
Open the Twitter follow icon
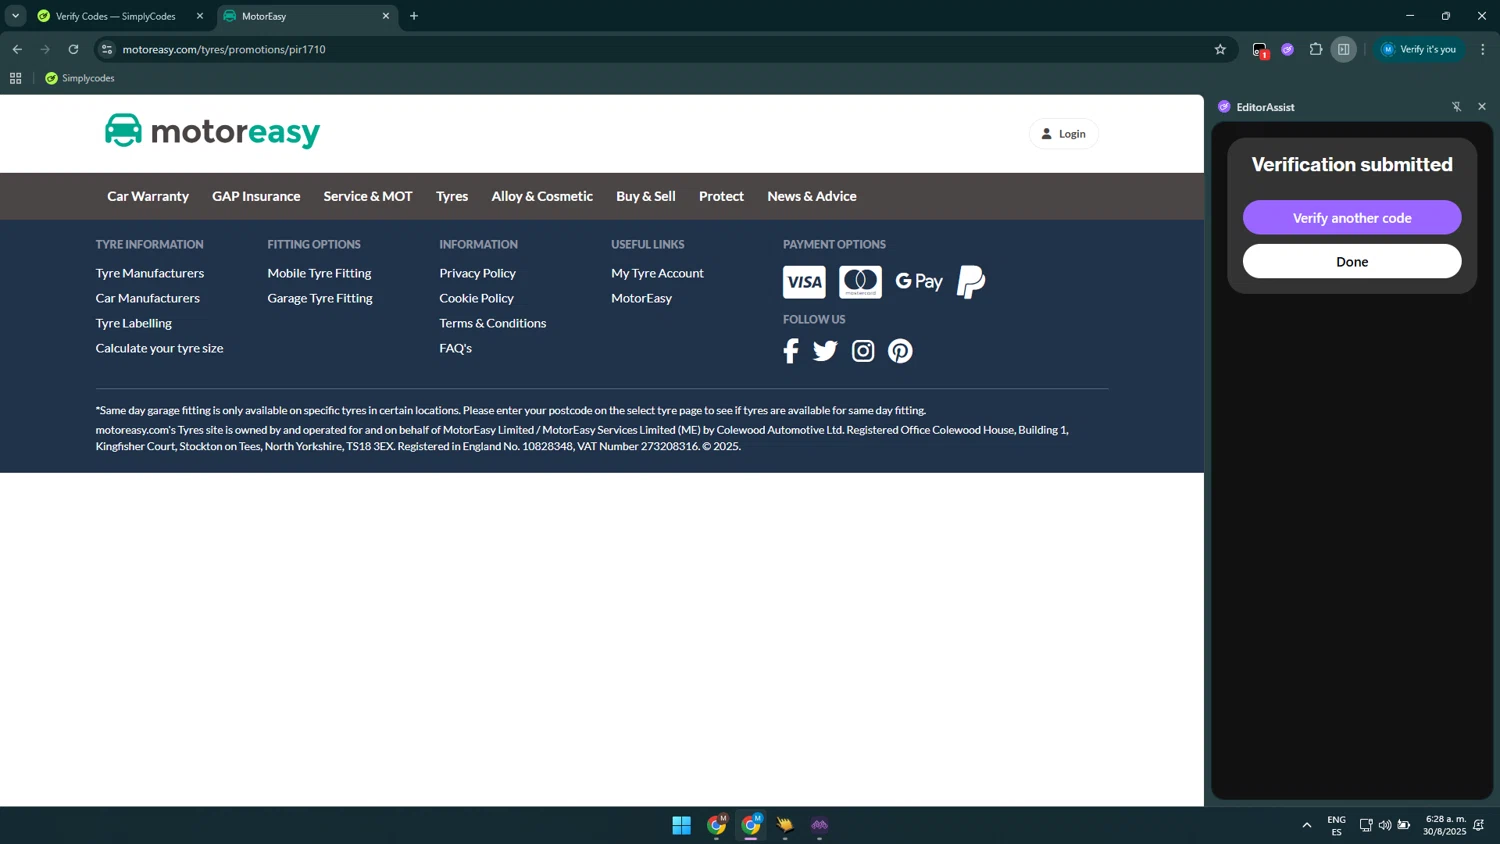pyautogui.click(x=825, y=351)
